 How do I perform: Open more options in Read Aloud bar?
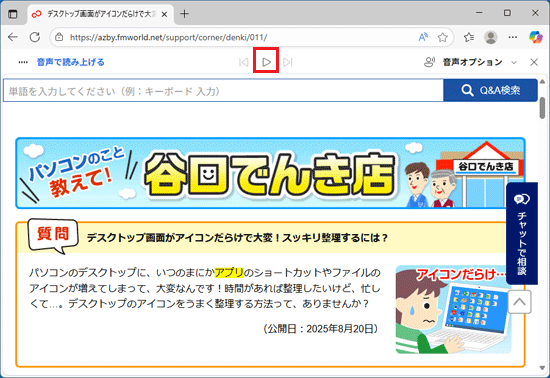23,62
